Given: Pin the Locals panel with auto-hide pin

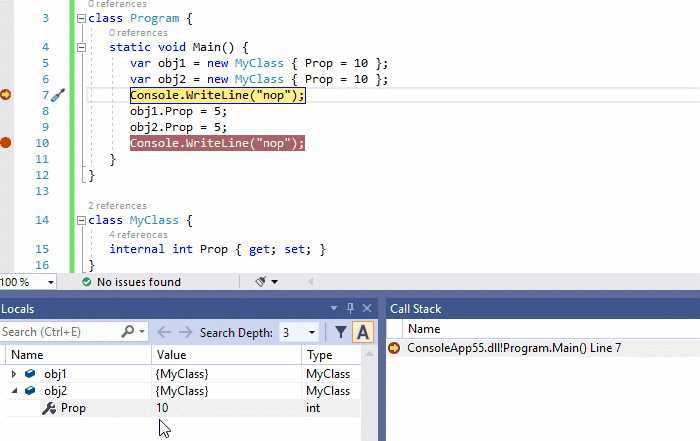Looking at the screenshot, I should tap(350, 308).
